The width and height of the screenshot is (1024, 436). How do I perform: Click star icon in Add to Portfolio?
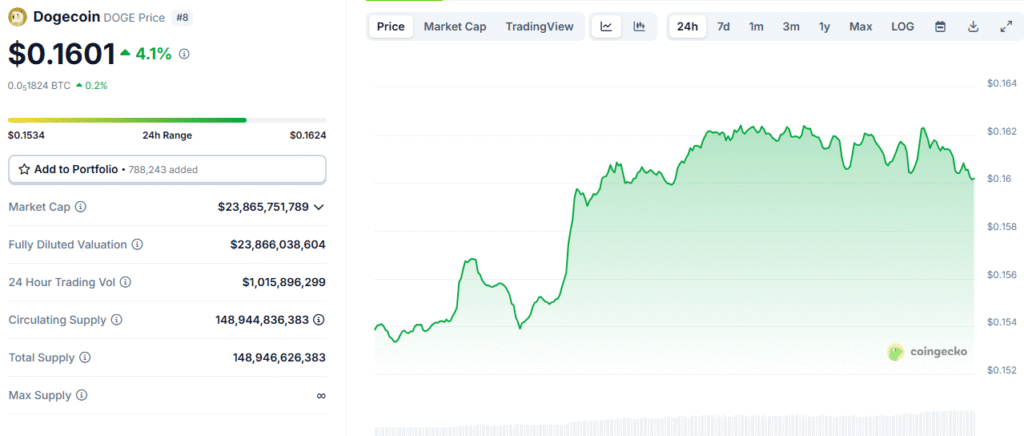pyautogui.click(x=24, y=169)
